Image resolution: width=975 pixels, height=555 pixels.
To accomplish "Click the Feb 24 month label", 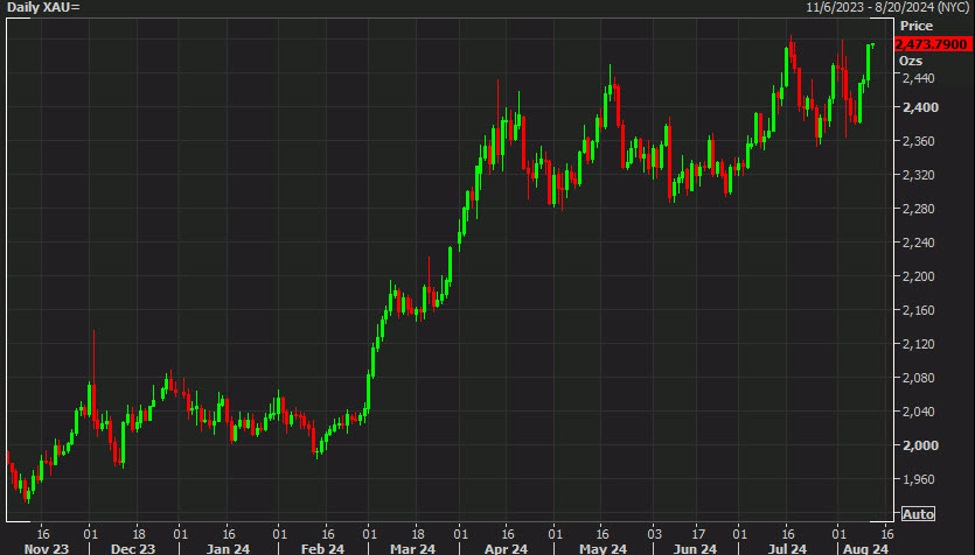I will [x=322, y=549].
